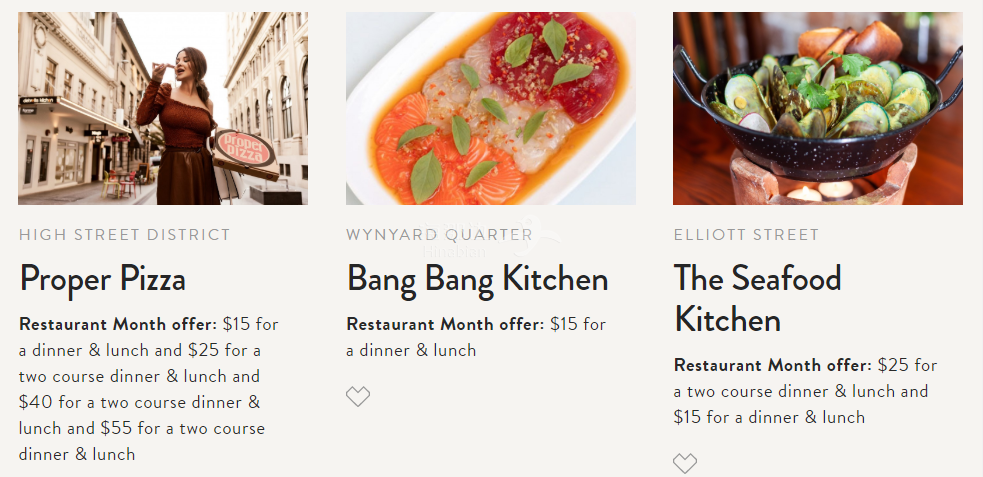Open the Proper Pizza restaurant title
This screenshot has width=983, height=477.
coord(102,278)
